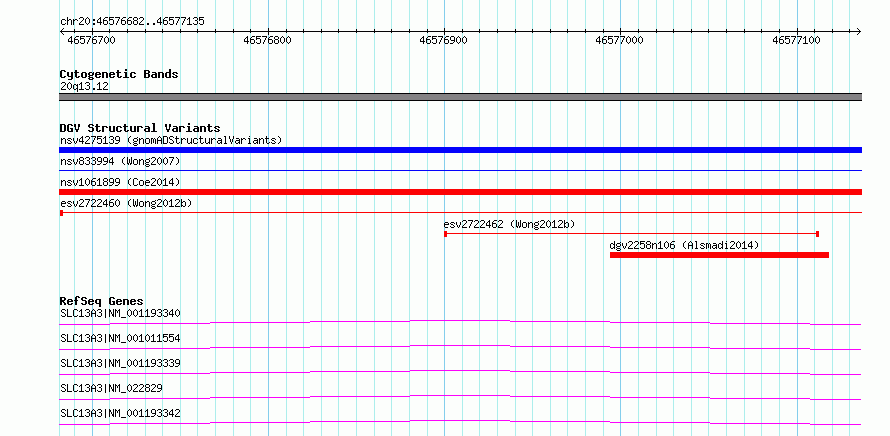Click the magenta NM_001193342 transcript line
This screenshot has width=890, height=436.
point(460,422)
